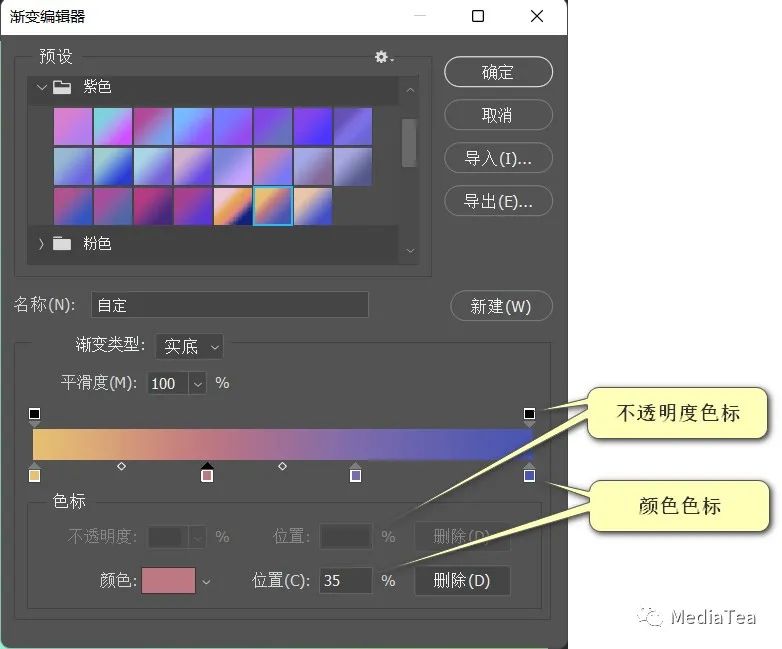Collapse the 紫色 preset folder
Image resolution: width=782 pixels, height=649 pixels.
(41, 87)
